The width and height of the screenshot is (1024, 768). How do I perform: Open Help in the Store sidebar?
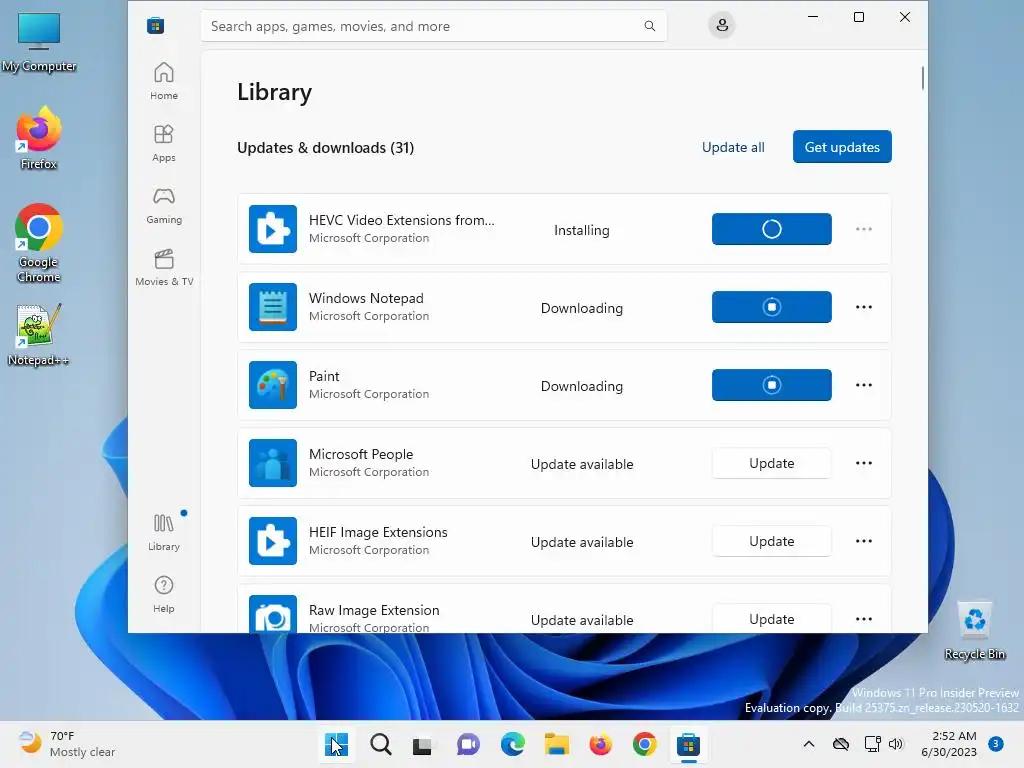[x=163, y=594]
